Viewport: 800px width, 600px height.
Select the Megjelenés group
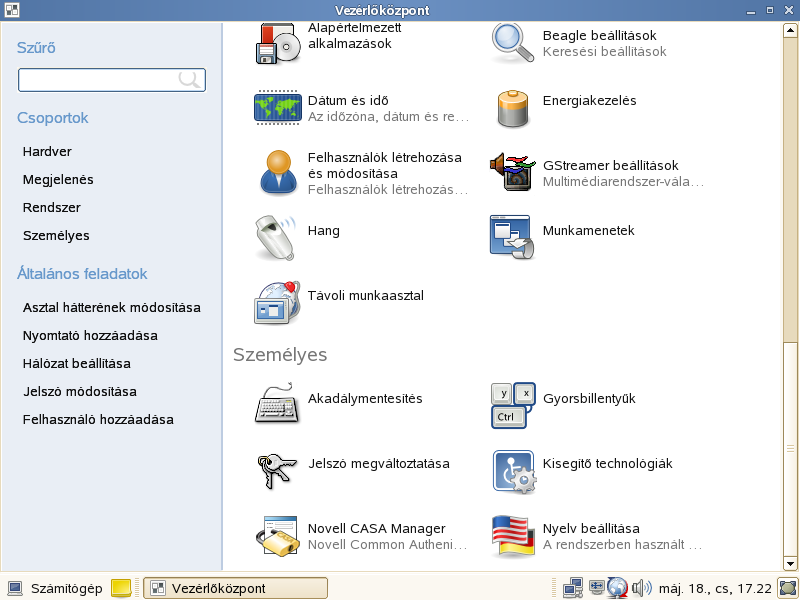coord(58,180)
